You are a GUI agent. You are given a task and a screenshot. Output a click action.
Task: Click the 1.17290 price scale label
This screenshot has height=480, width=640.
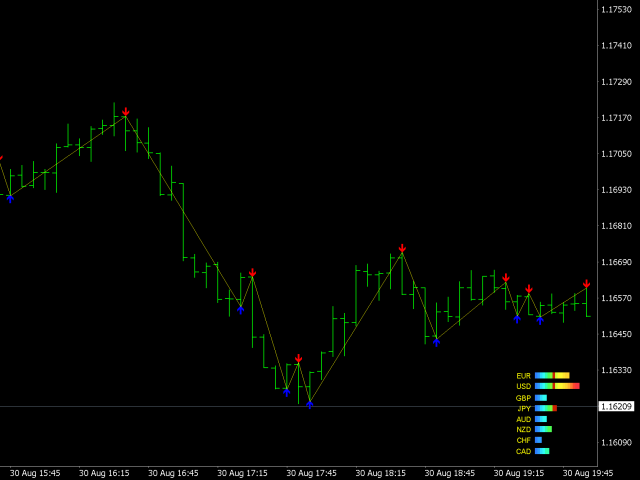(x=616, y=82)
